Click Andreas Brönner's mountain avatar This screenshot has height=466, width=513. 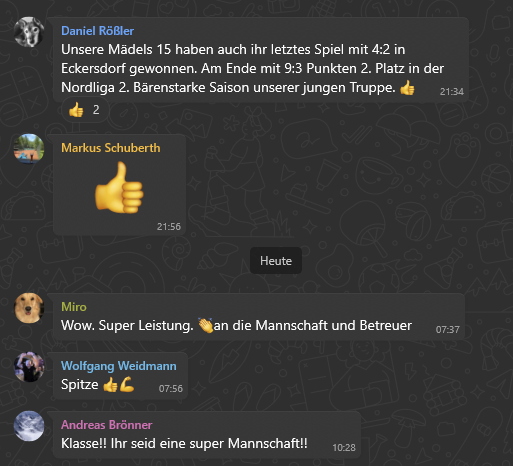(x=29, y=426)
